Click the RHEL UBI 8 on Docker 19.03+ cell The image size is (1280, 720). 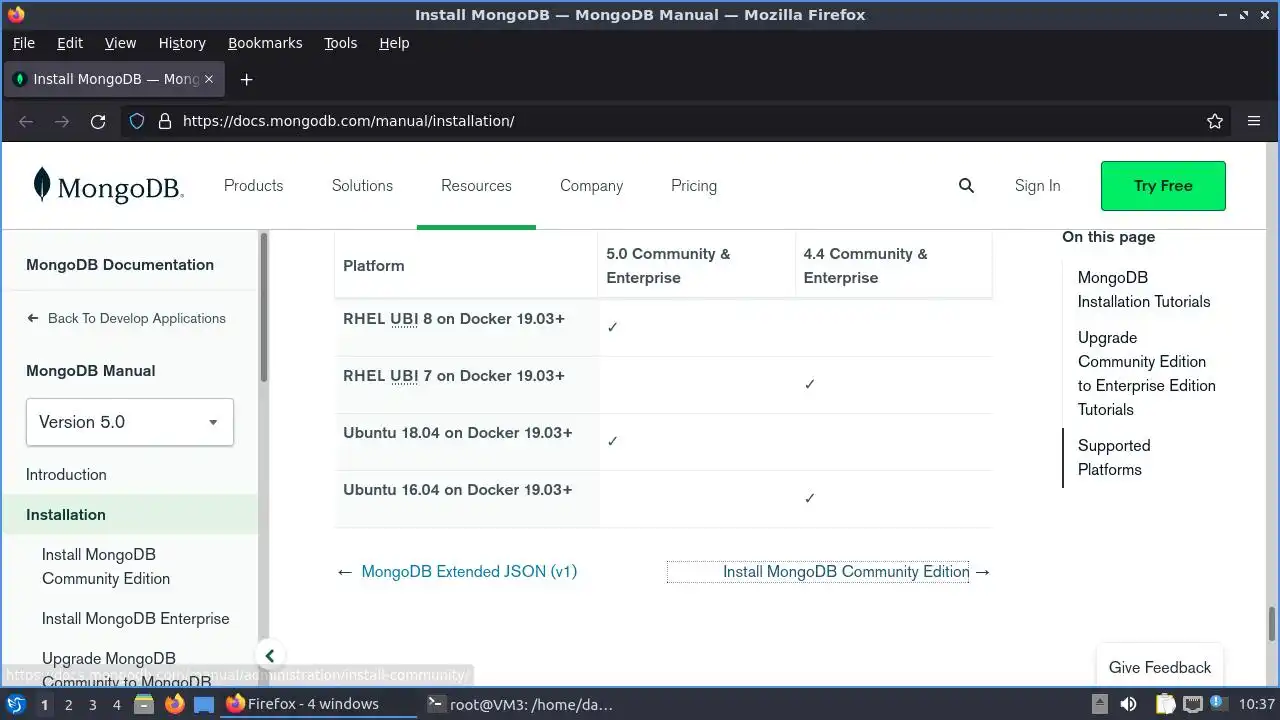click(466, 328)
